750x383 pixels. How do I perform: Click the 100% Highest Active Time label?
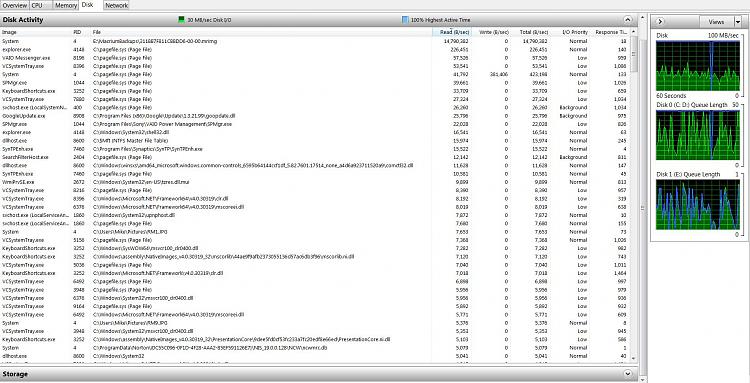[441, 20]
